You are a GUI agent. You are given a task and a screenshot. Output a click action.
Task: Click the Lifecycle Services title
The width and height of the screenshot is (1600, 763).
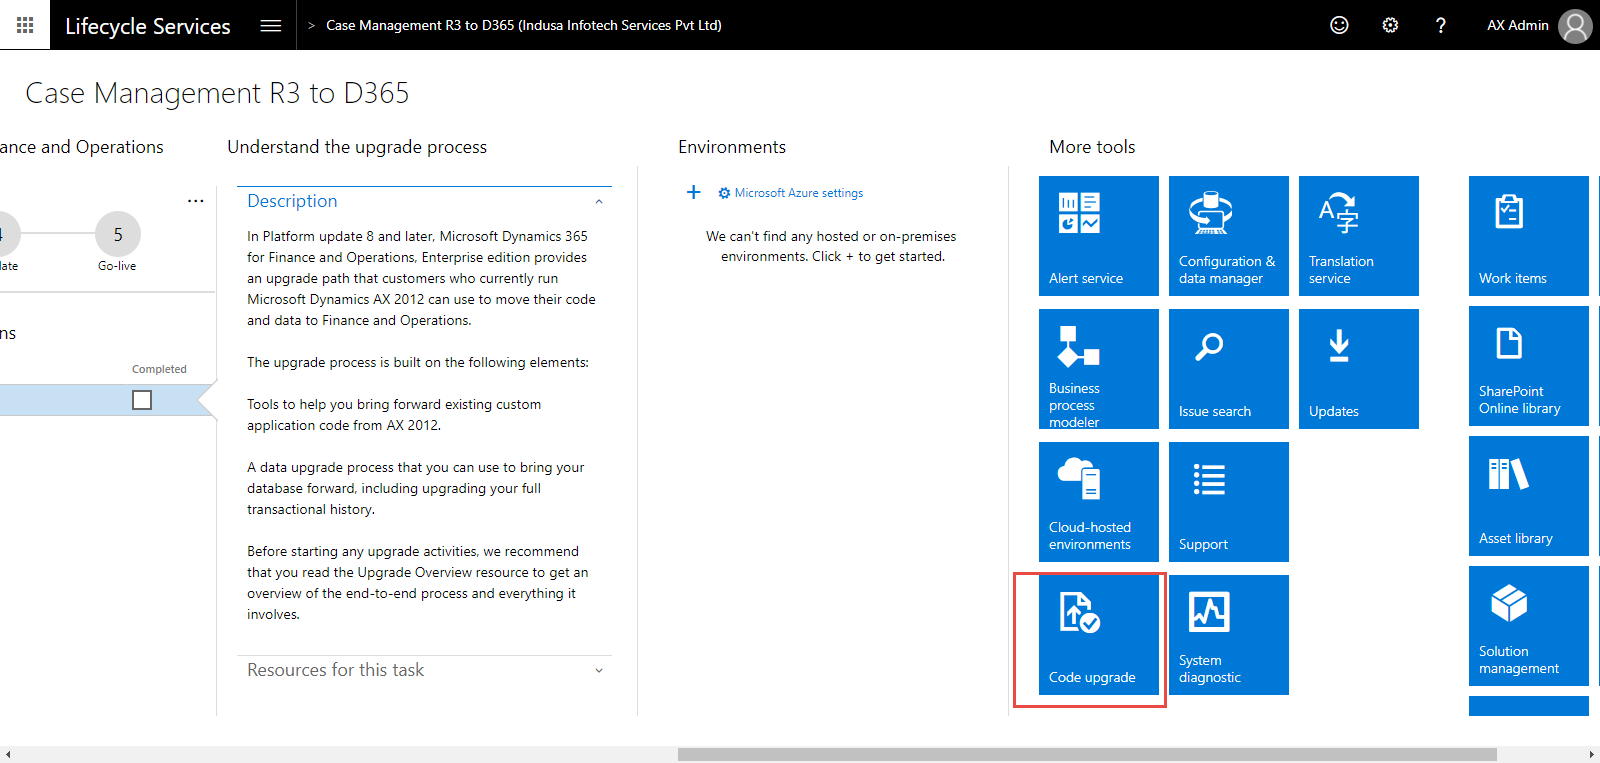148,26
